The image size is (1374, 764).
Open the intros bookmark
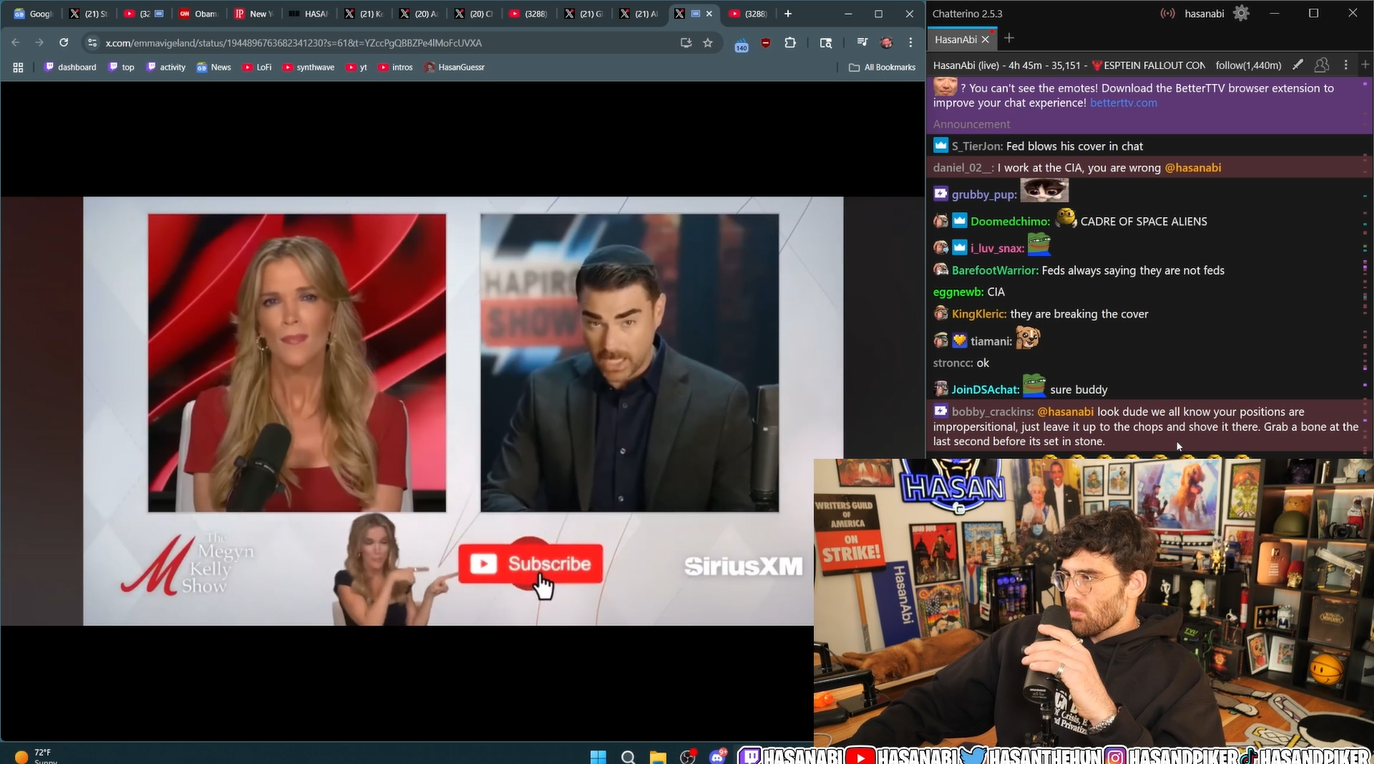[x=395, y=67]
